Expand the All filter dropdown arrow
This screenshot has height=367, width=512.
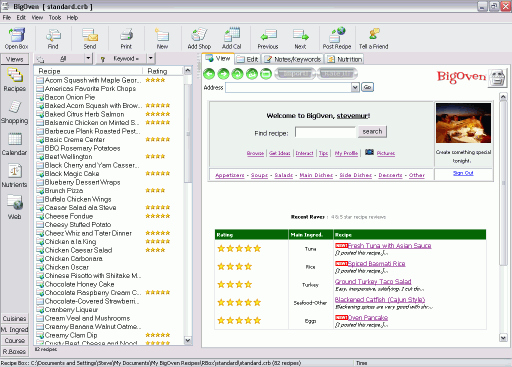pyautogui.click(x=88, y=58)
